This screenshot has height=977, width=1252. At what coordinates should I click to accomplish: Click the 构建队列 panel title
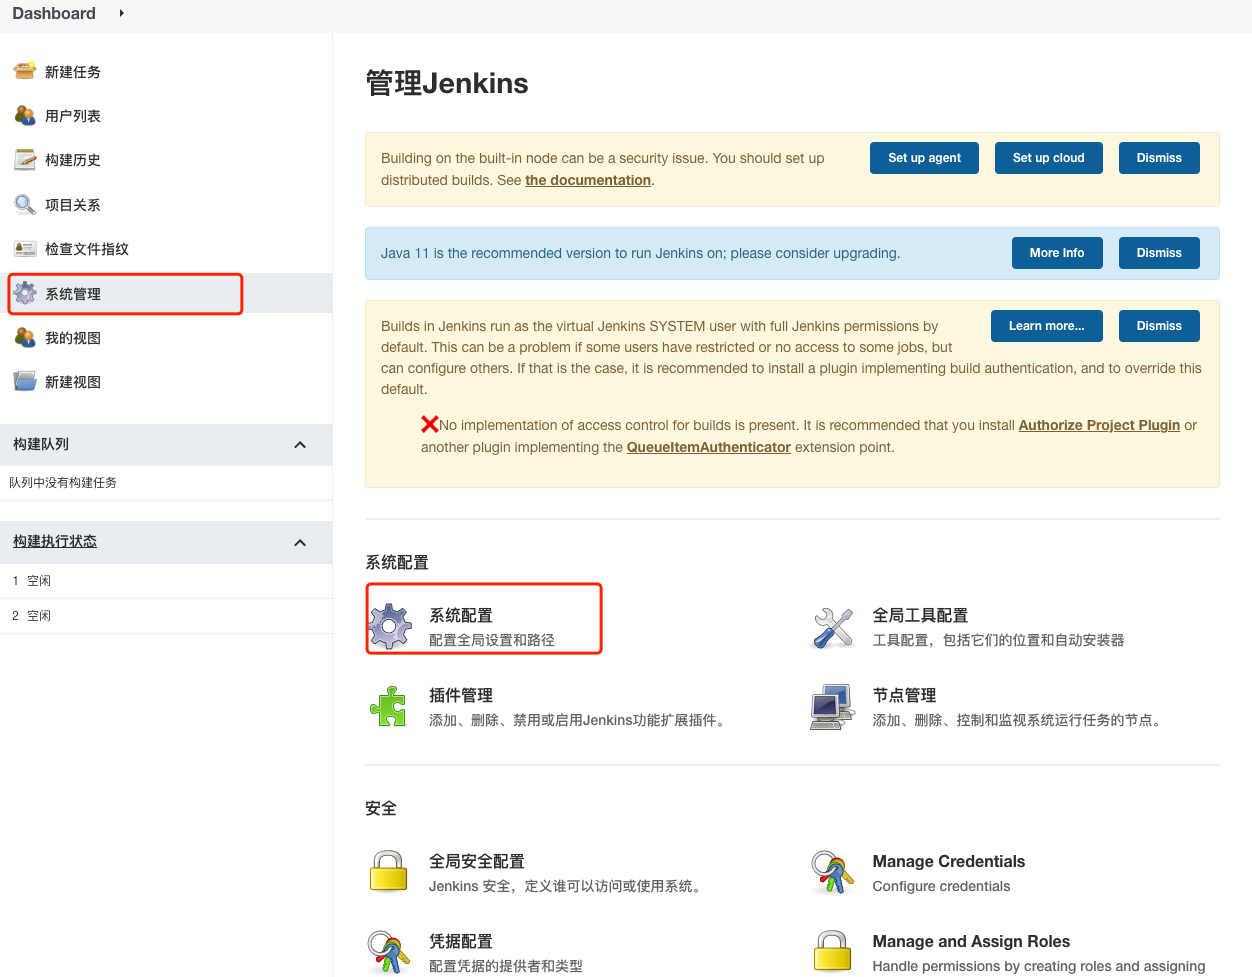41,444
